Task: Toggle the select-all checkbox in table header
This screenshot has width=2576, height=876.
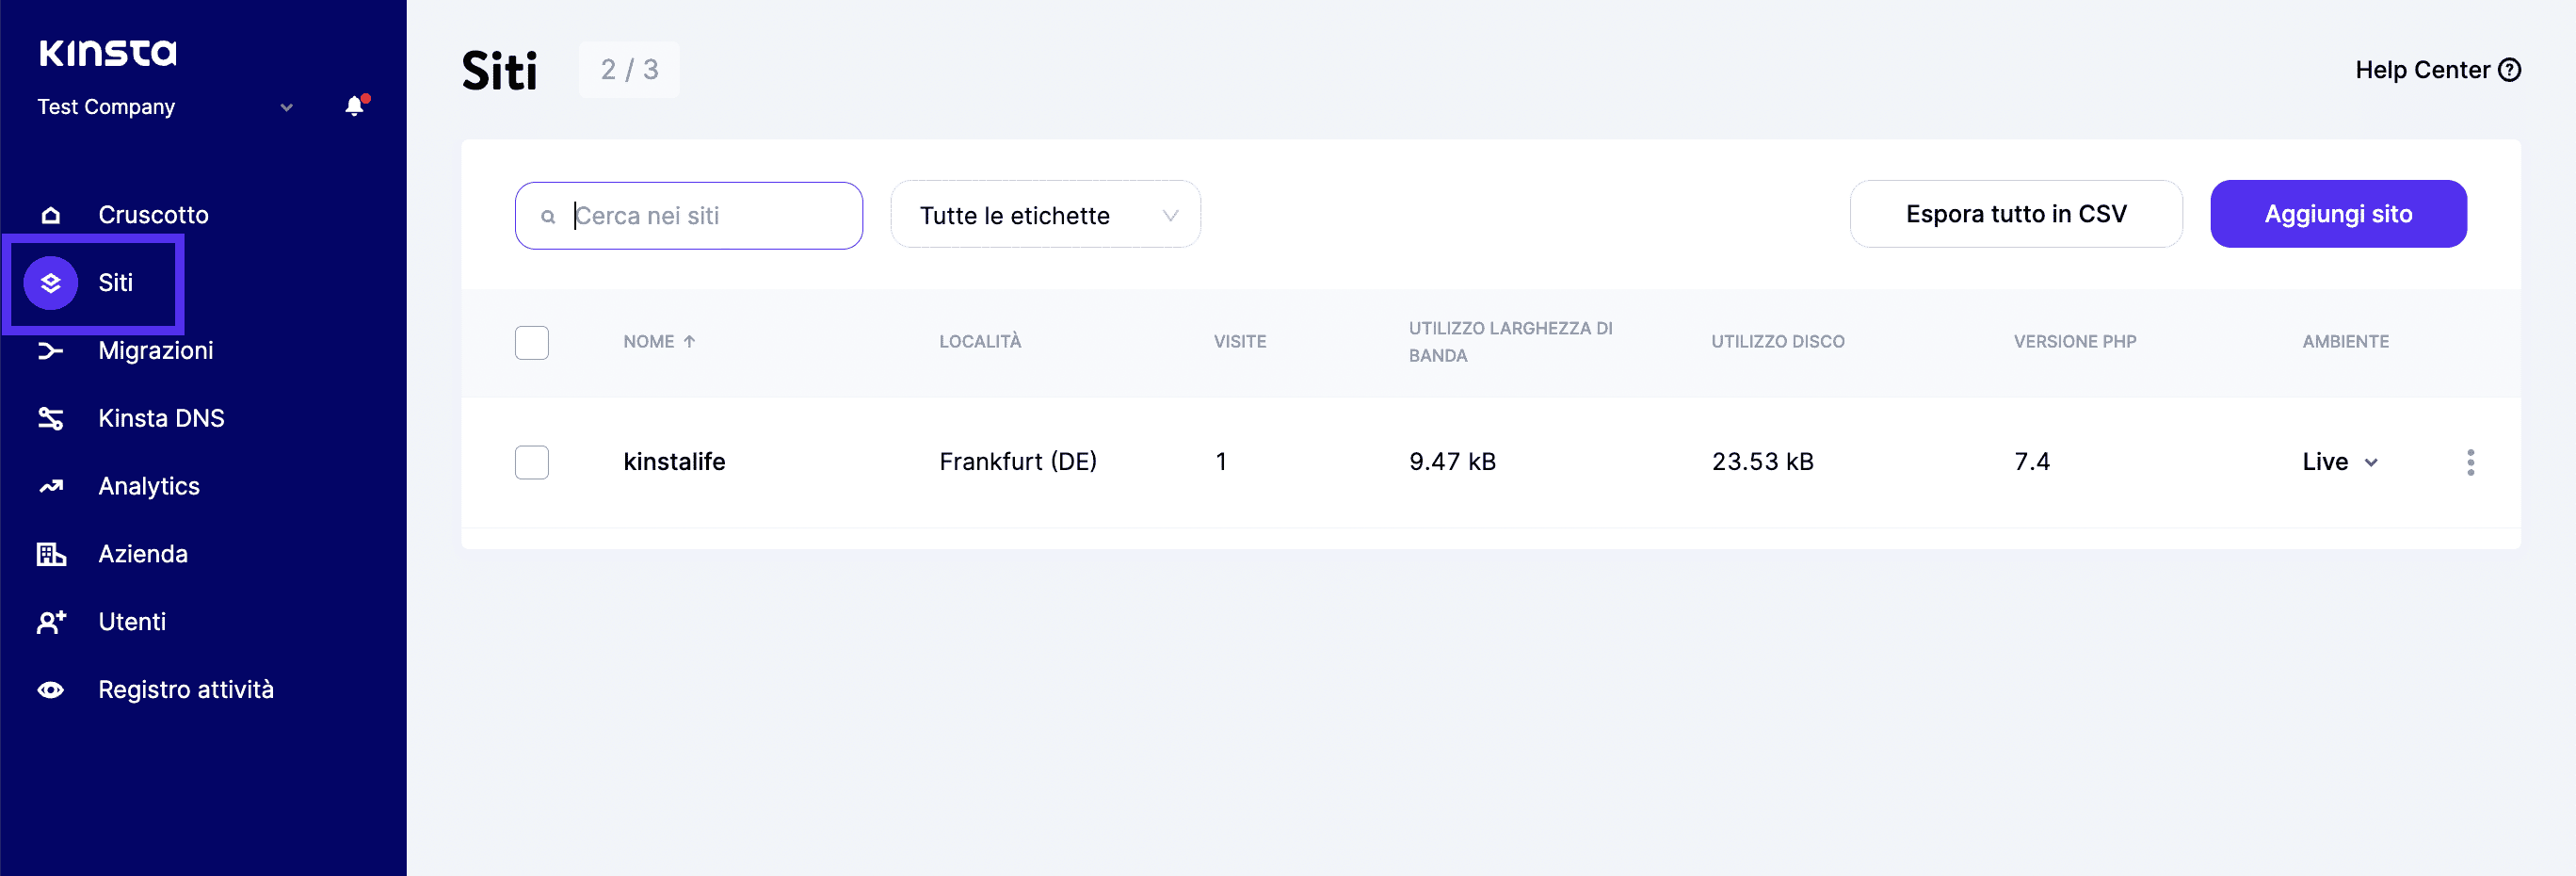Action: click(x=532, y=342)
